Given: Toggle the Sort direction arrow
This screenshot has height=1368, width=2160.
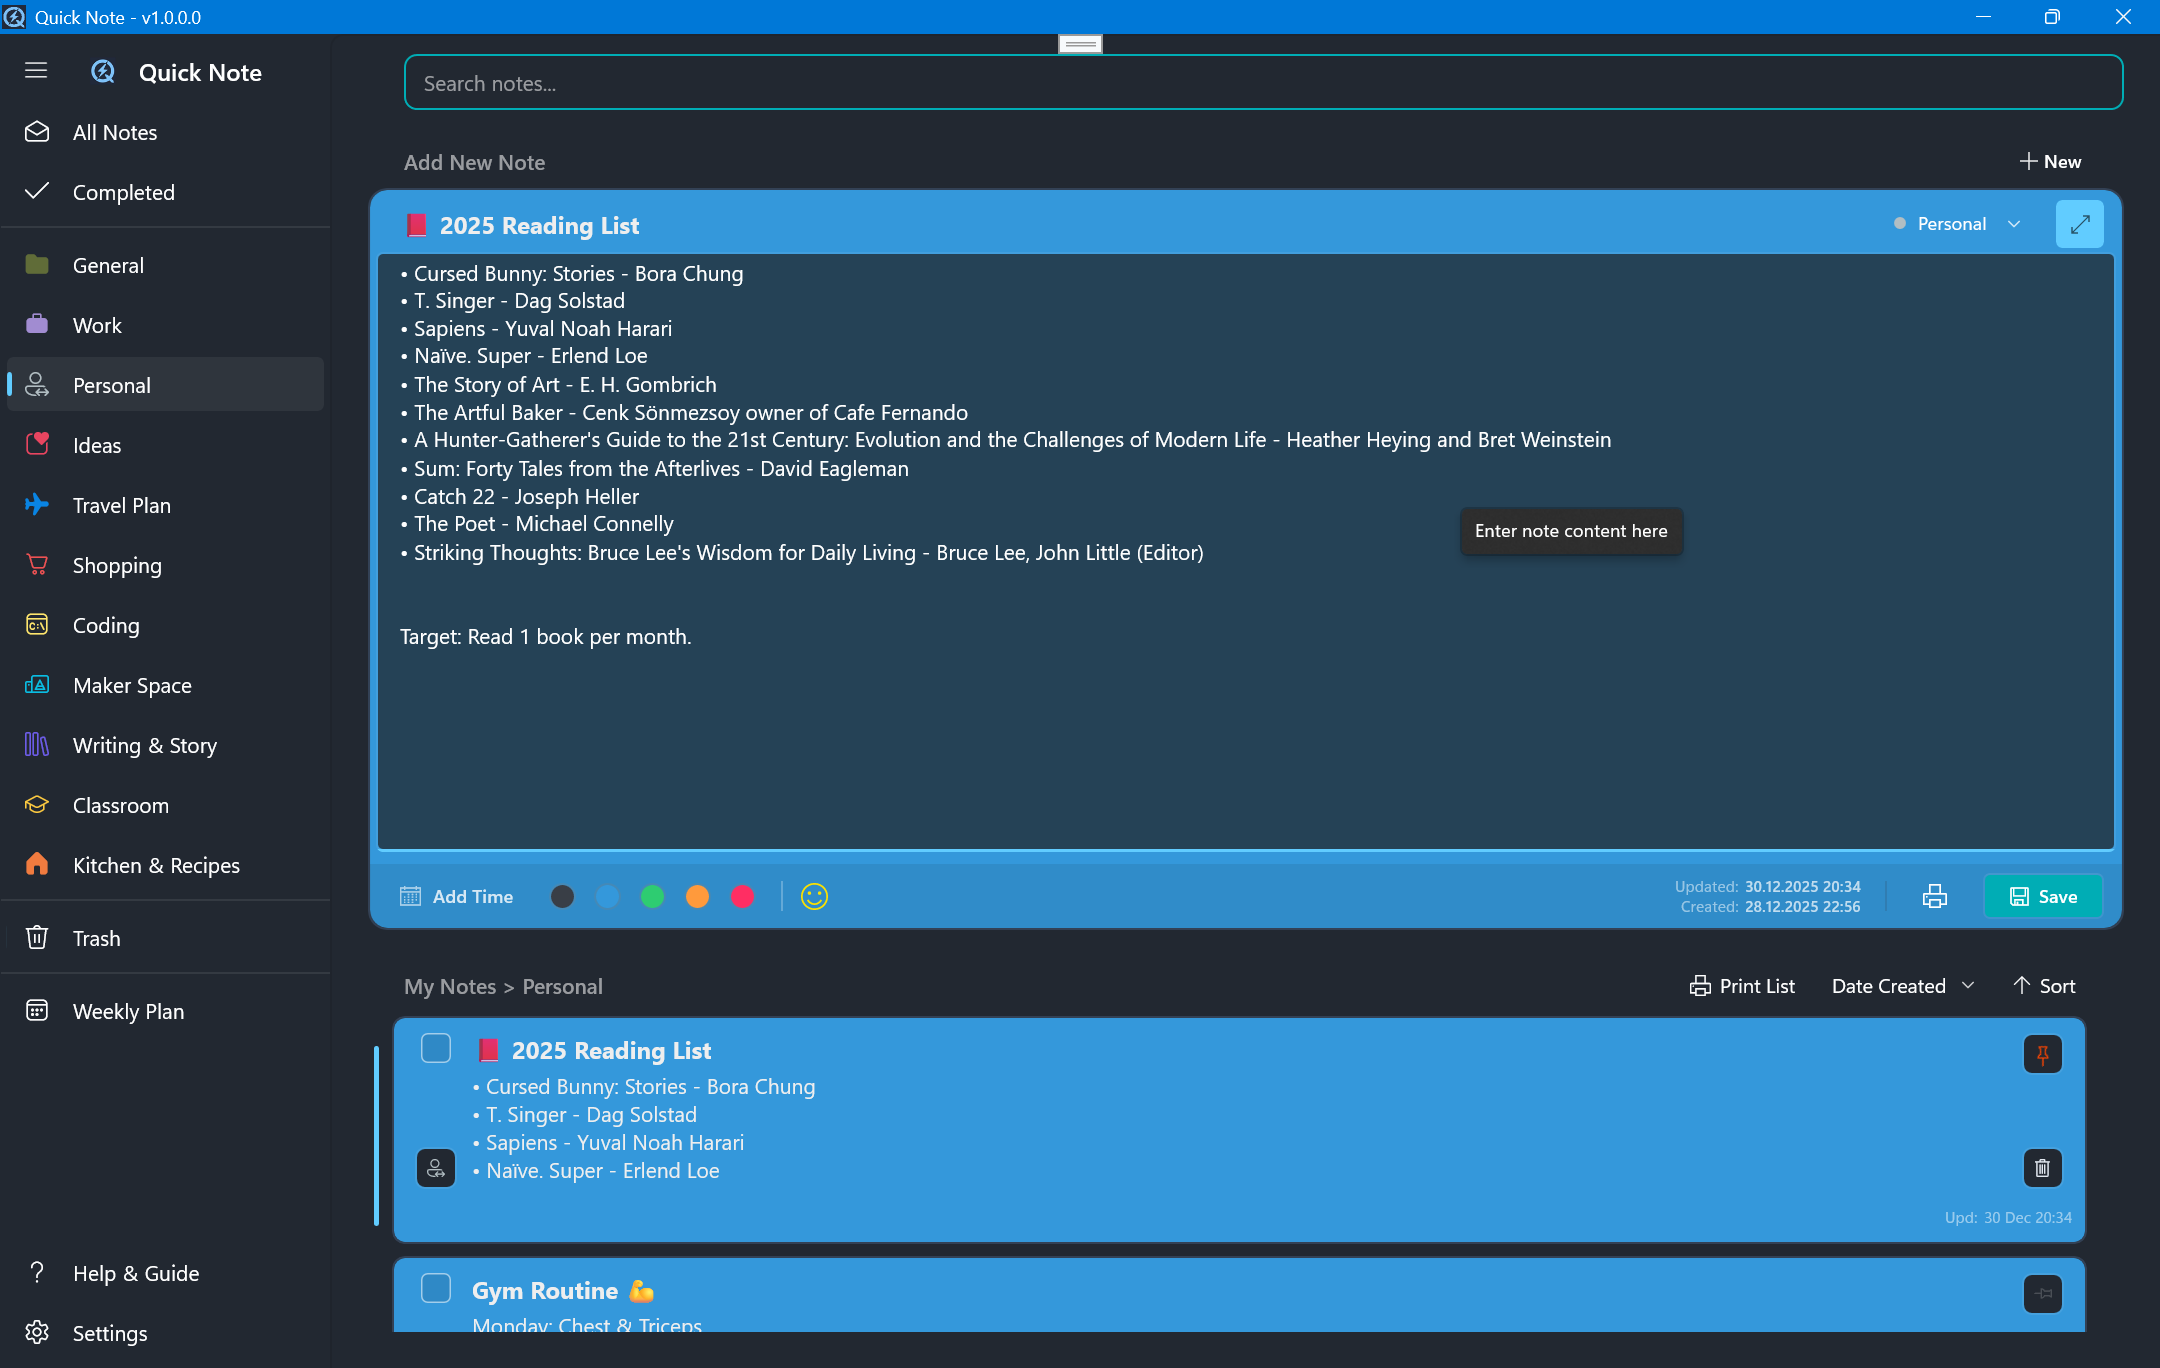Looking at the screenshot, I should [2043, 986].
